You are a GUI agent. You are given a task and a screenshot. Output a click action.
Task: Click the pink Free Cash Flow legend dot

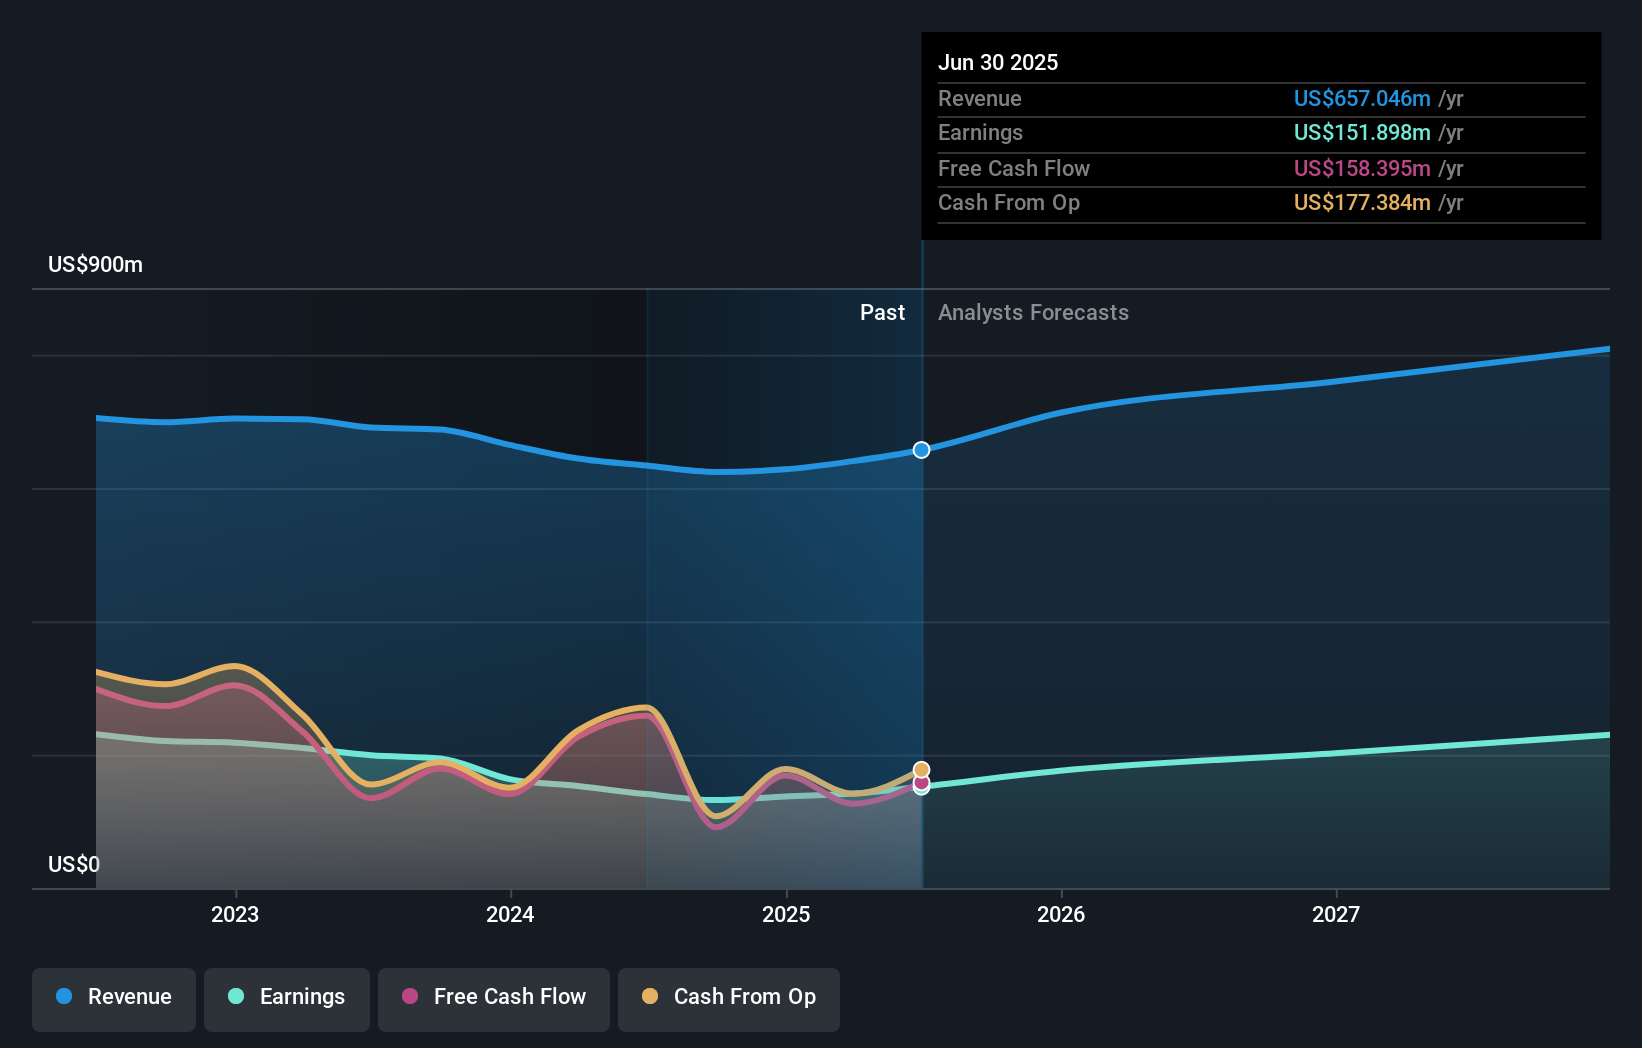[410, 996]
